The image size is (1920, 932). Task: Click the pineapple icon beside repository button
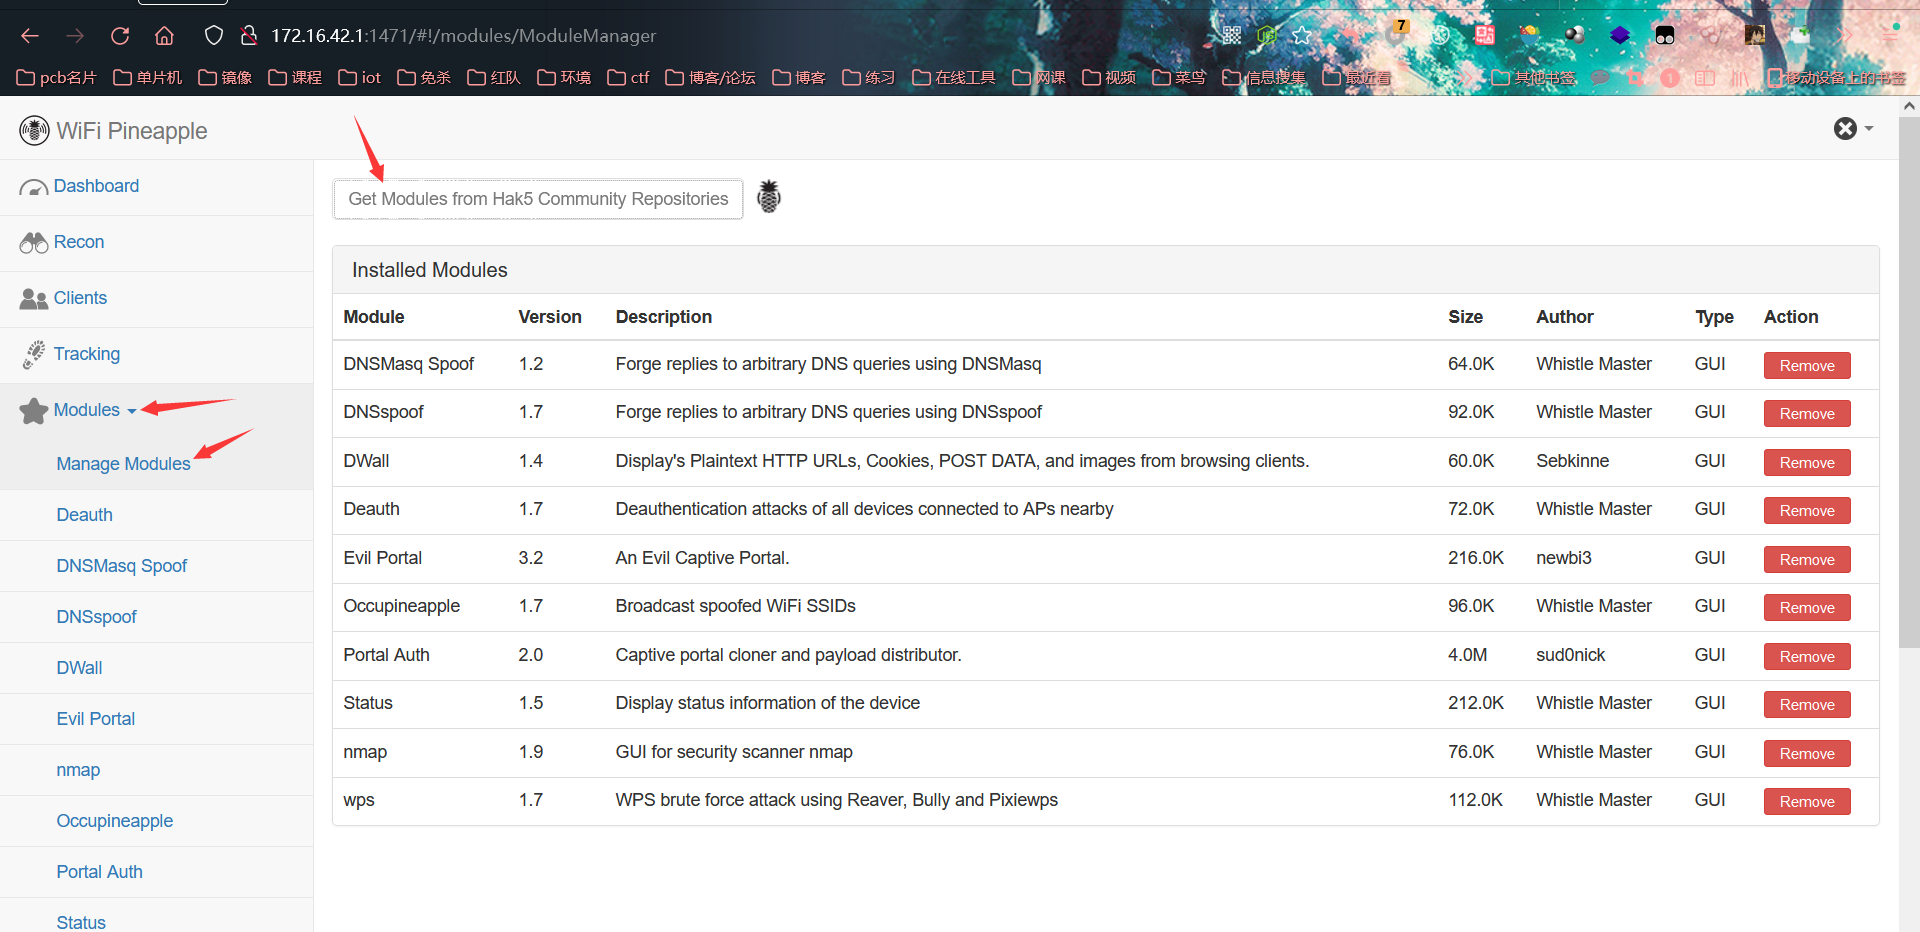pos(768,198)
